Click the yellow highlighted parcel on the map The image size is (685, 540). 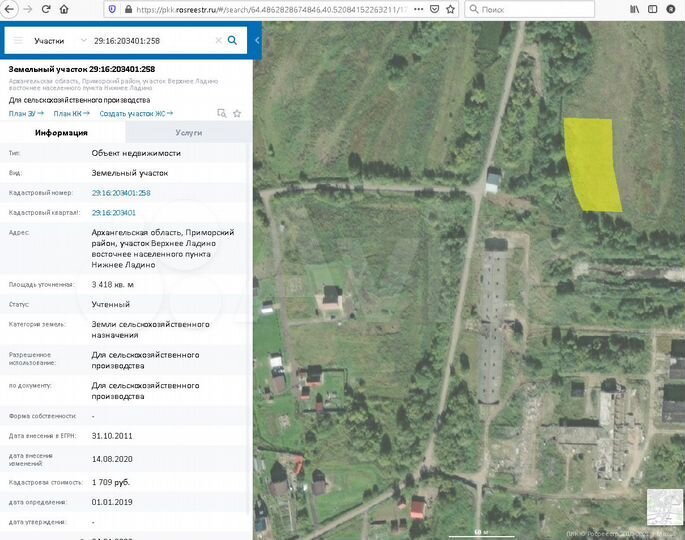click(592, 166)
